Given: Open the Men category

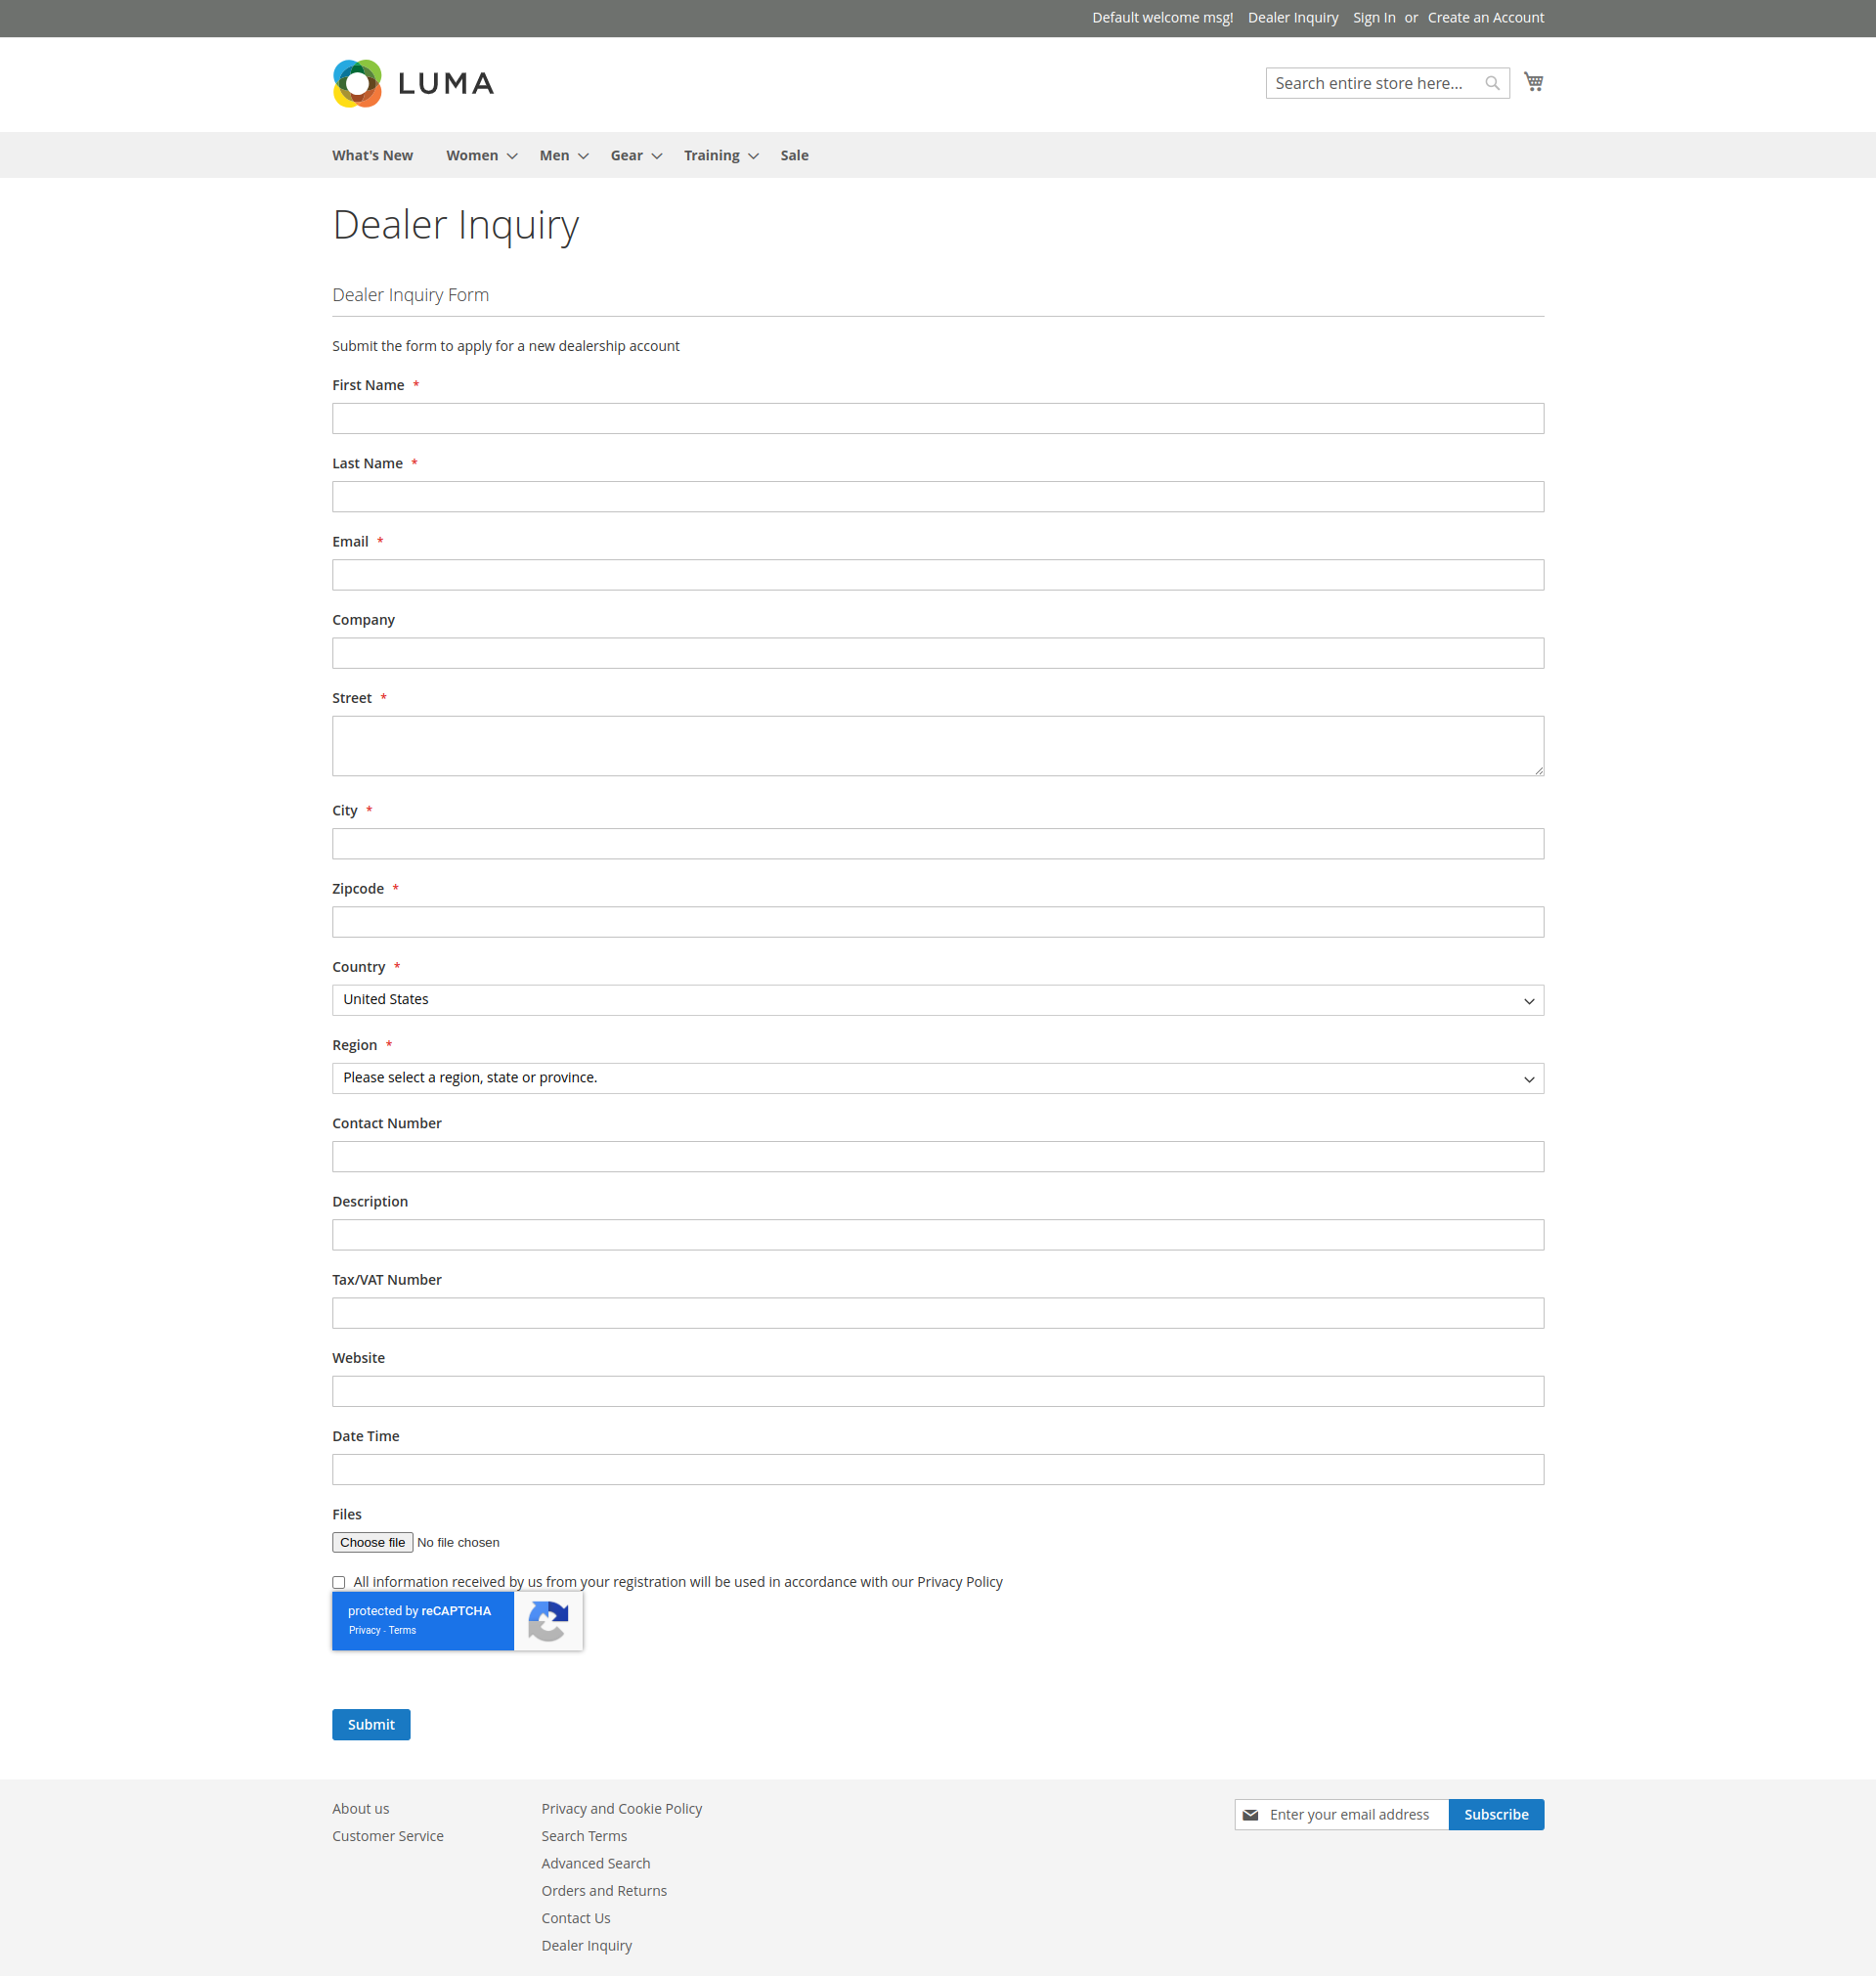Looking at the screenshot, I should (554, 155).
